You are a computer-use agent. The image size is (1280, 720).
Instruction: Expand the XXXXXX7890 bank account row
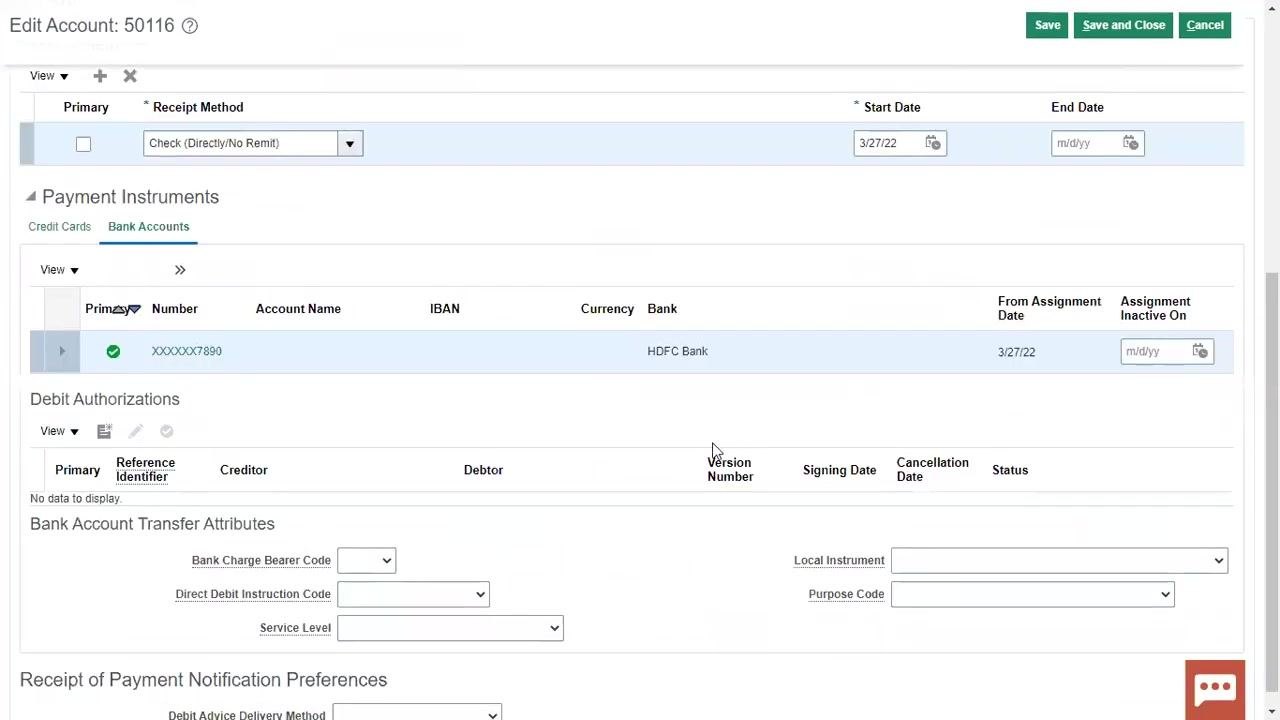click(62, 351)
